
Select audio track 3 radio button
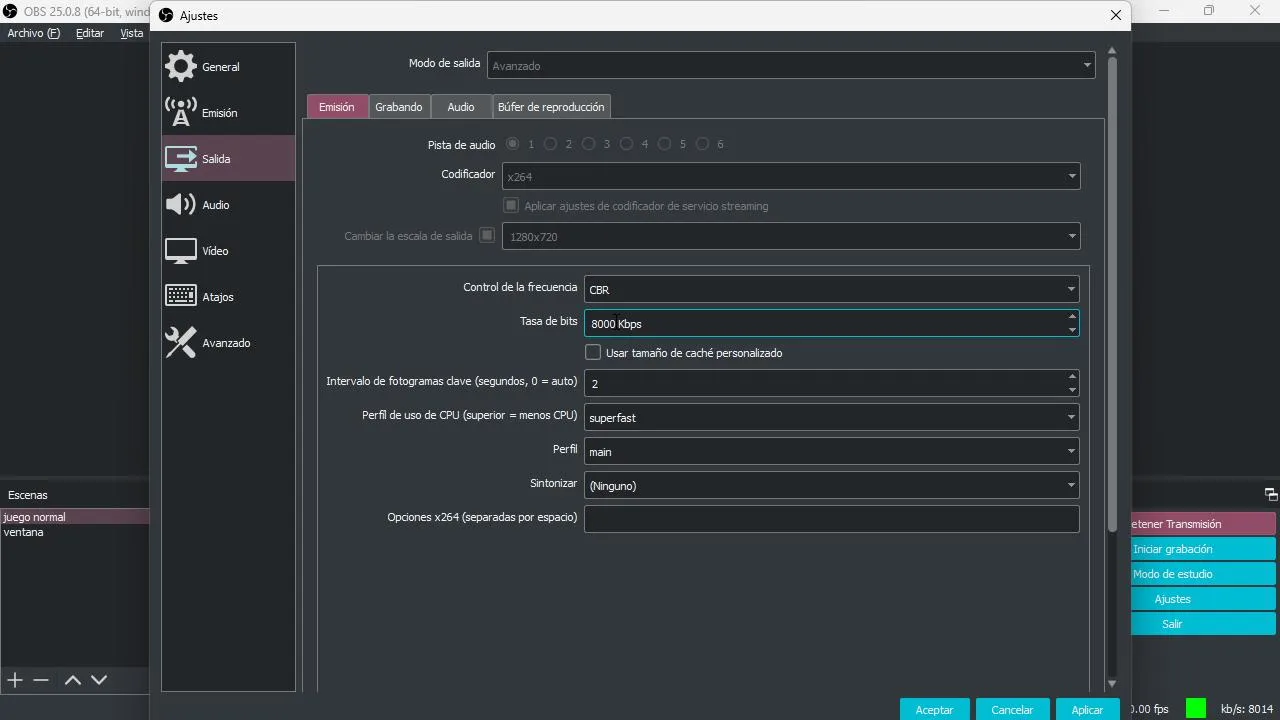[x=589, y=144]
